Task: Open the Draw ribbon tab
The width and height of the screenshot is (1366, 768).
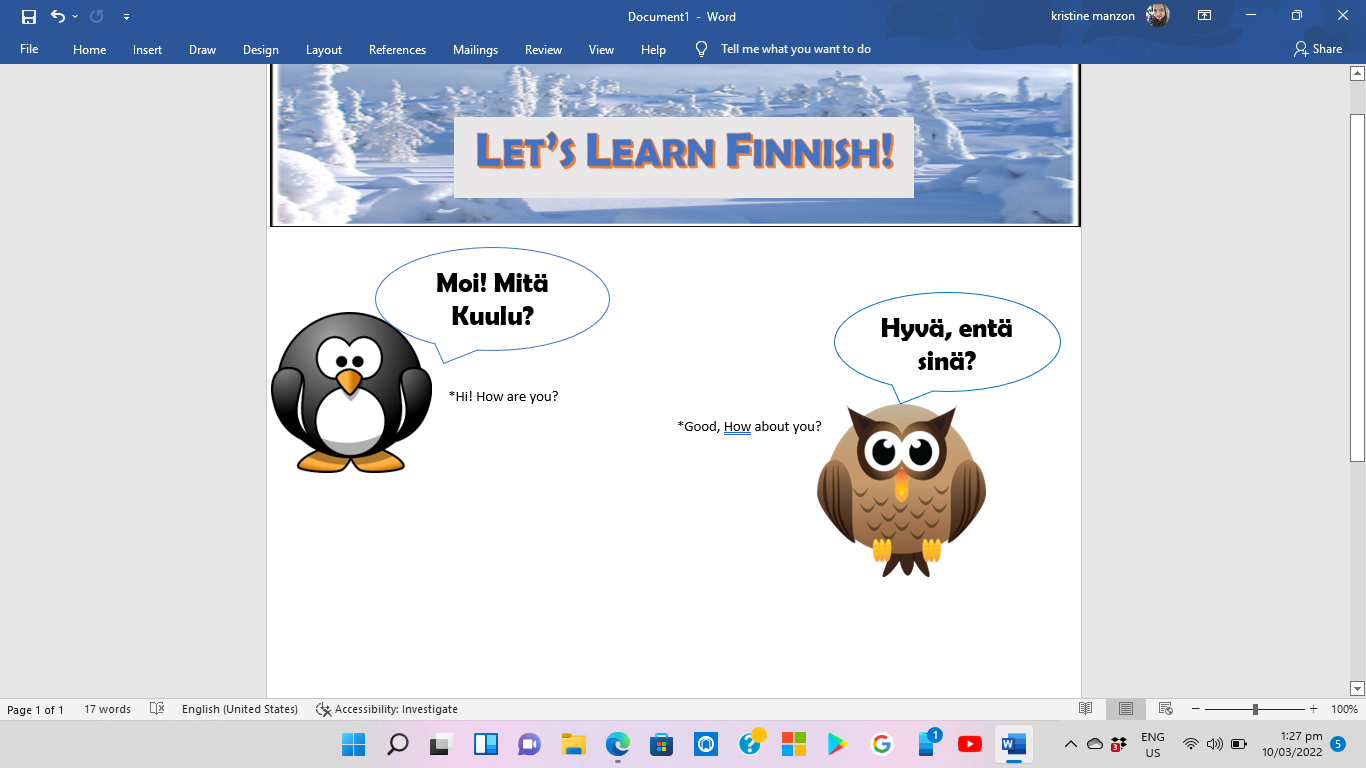Action: 203,49
